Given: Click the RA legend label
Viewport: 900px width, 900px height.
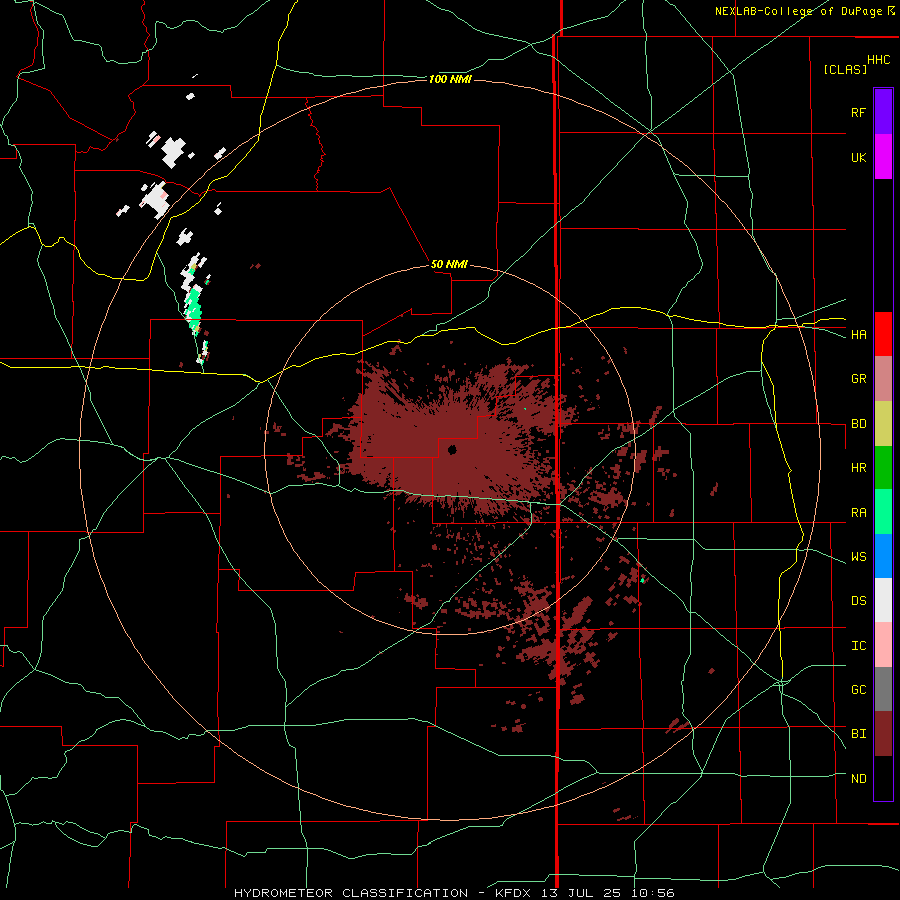Looking at the screenshot, I should (x=858, y=513).
